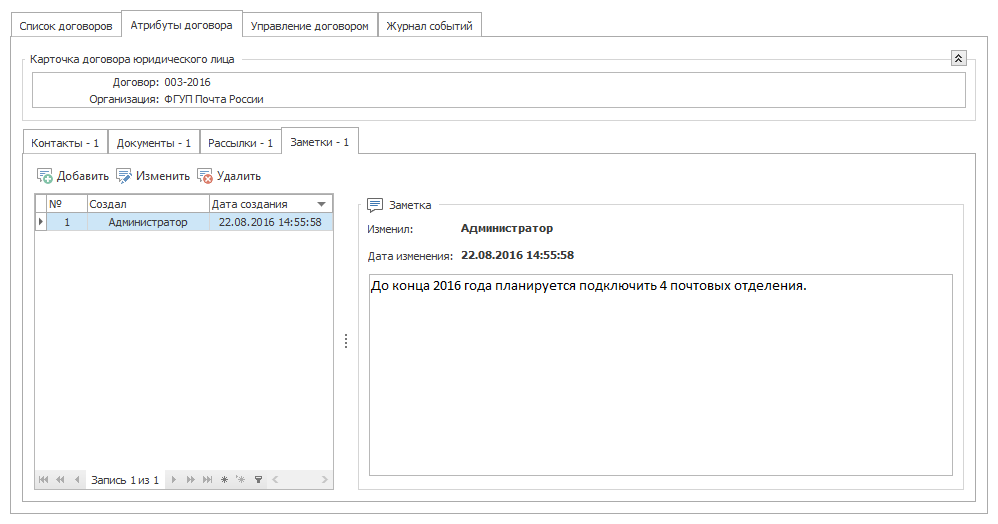
Task: Click Запись 1 из 1 label
Action: [125, 480]
